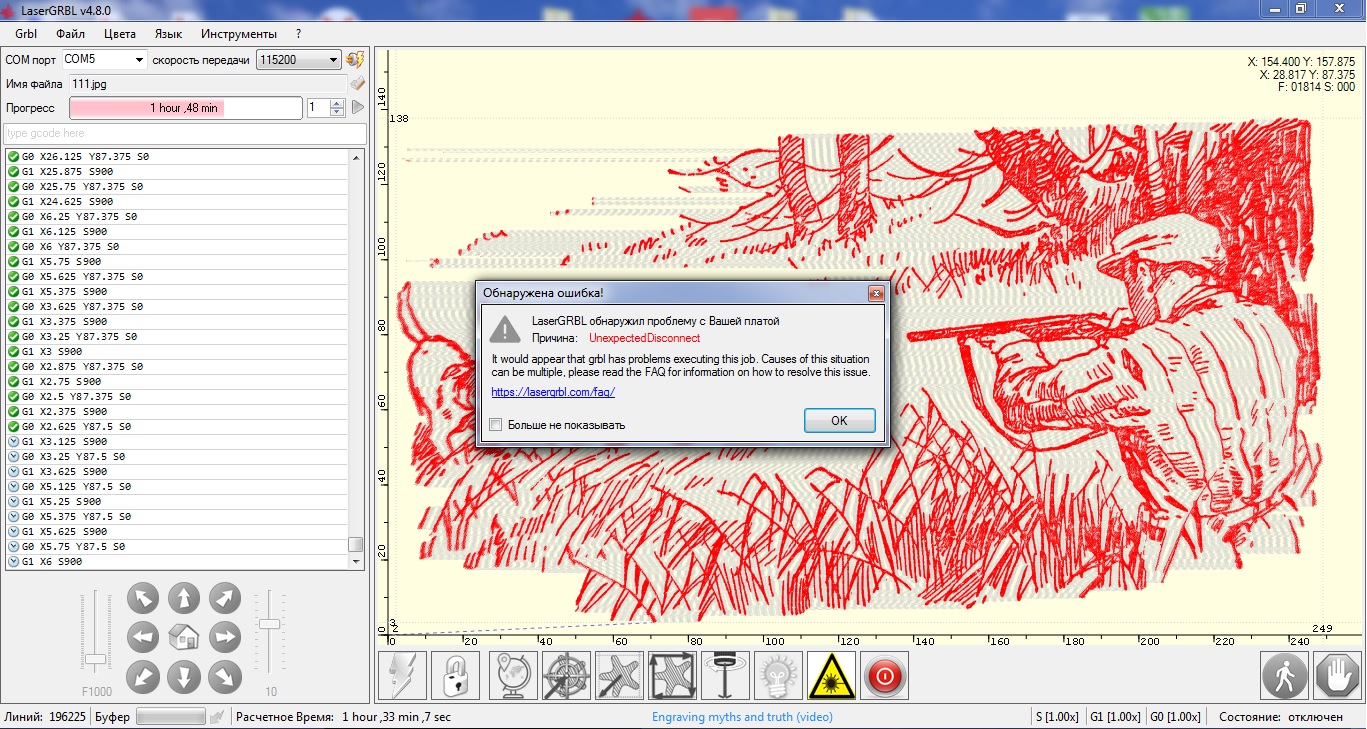Viewport: 1367px width, 729px height.
Task: Click the yellow laser warning triangle icon
Action: click(831, 676)
